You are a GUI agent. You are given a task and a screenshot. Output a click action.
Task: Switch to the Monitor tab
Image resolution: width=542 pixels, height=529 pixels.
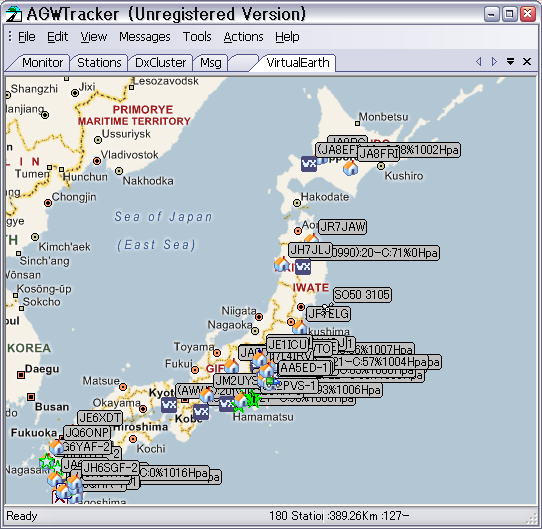(x=41, y=63)
